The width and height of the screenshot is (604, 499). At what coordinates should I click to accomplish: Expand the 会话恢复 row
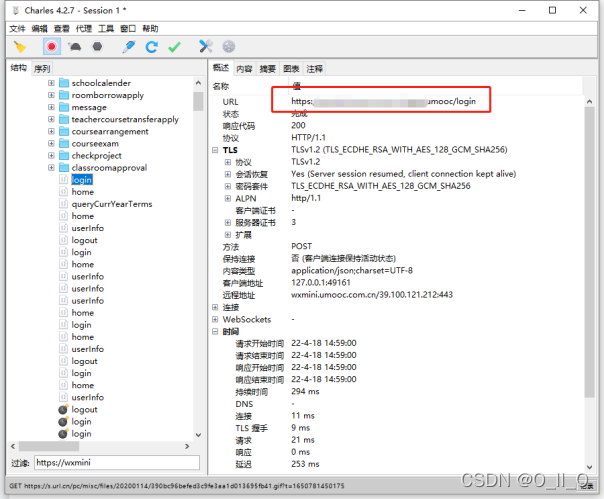pos(228,174)
